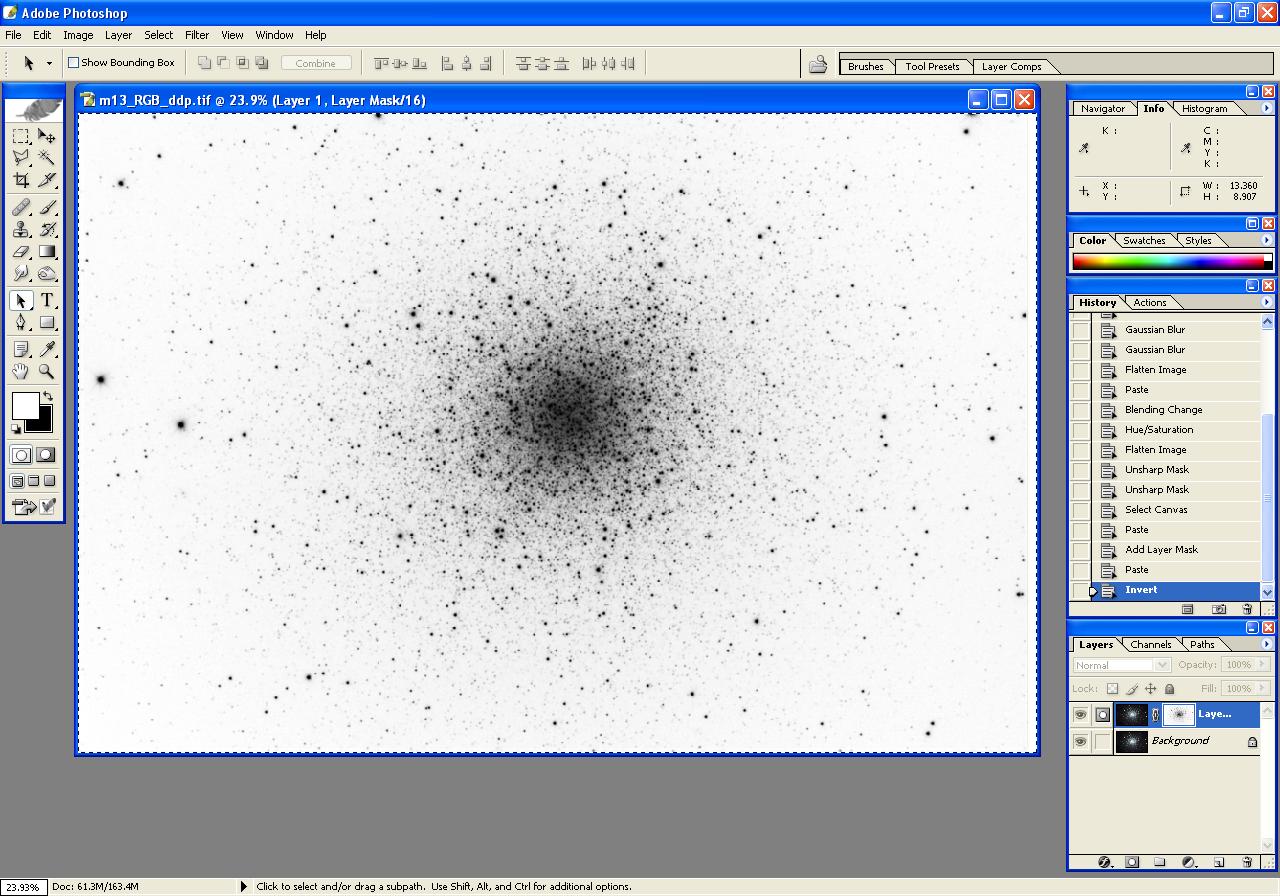Open the Filter menu
Viewport: 1280px width, 896px height.
tap(197, 35)
